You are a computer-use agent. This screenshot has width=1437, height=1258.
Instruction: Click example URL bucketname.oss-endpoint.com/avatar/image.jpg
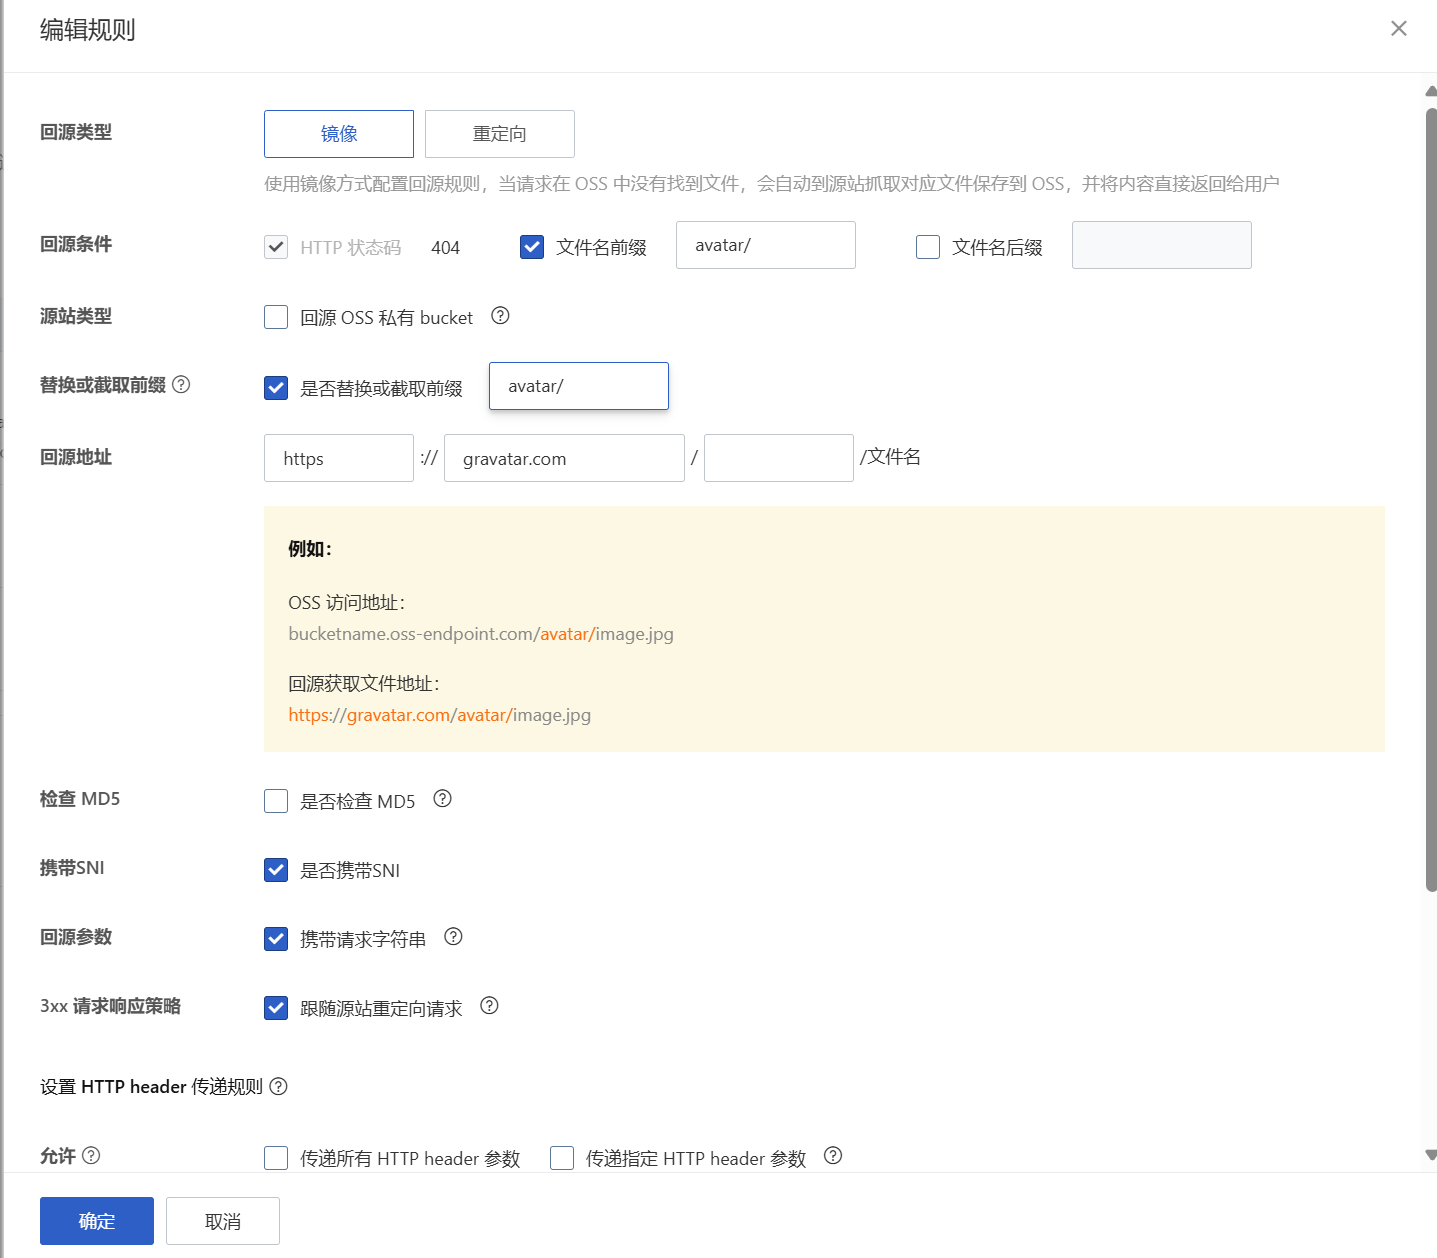pyautogui.click(x=481, y=634)
